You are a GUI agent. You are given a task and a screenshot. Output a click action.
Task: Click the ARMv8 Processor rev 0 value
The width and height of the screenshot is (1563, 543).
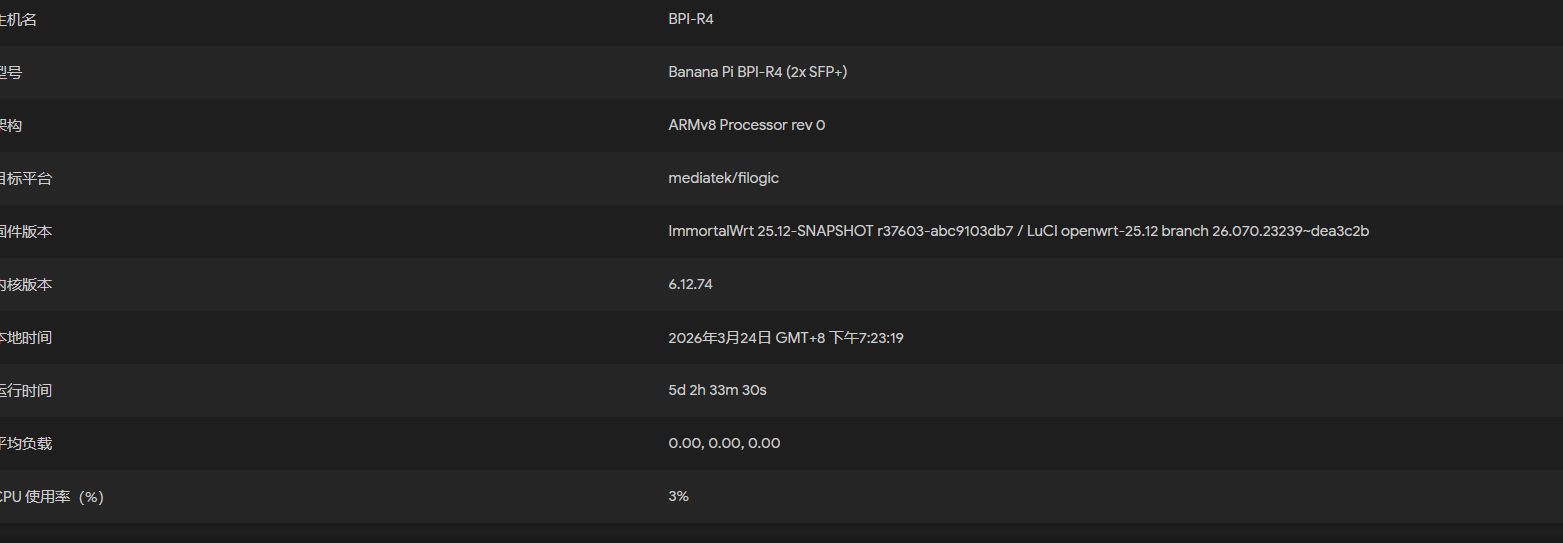[746, 125]
